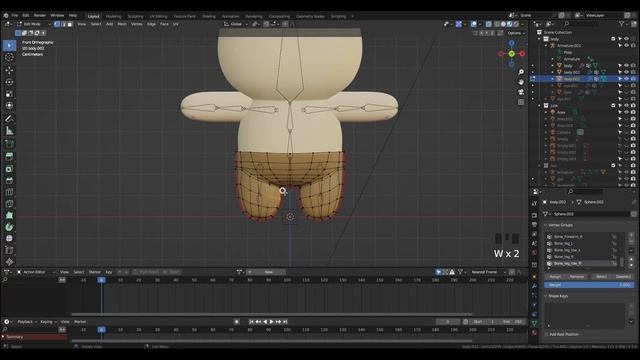
Task: Open the File menu
Action: [x=15, y=16]
